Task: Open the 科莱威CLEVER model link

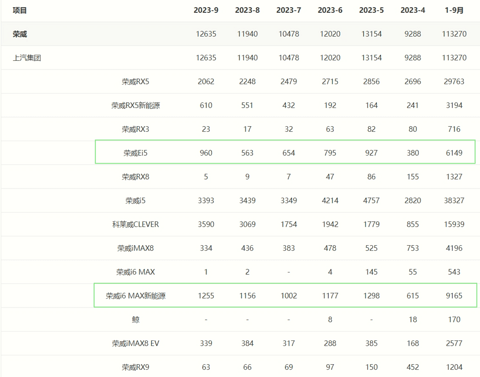Action: [135, 224]
